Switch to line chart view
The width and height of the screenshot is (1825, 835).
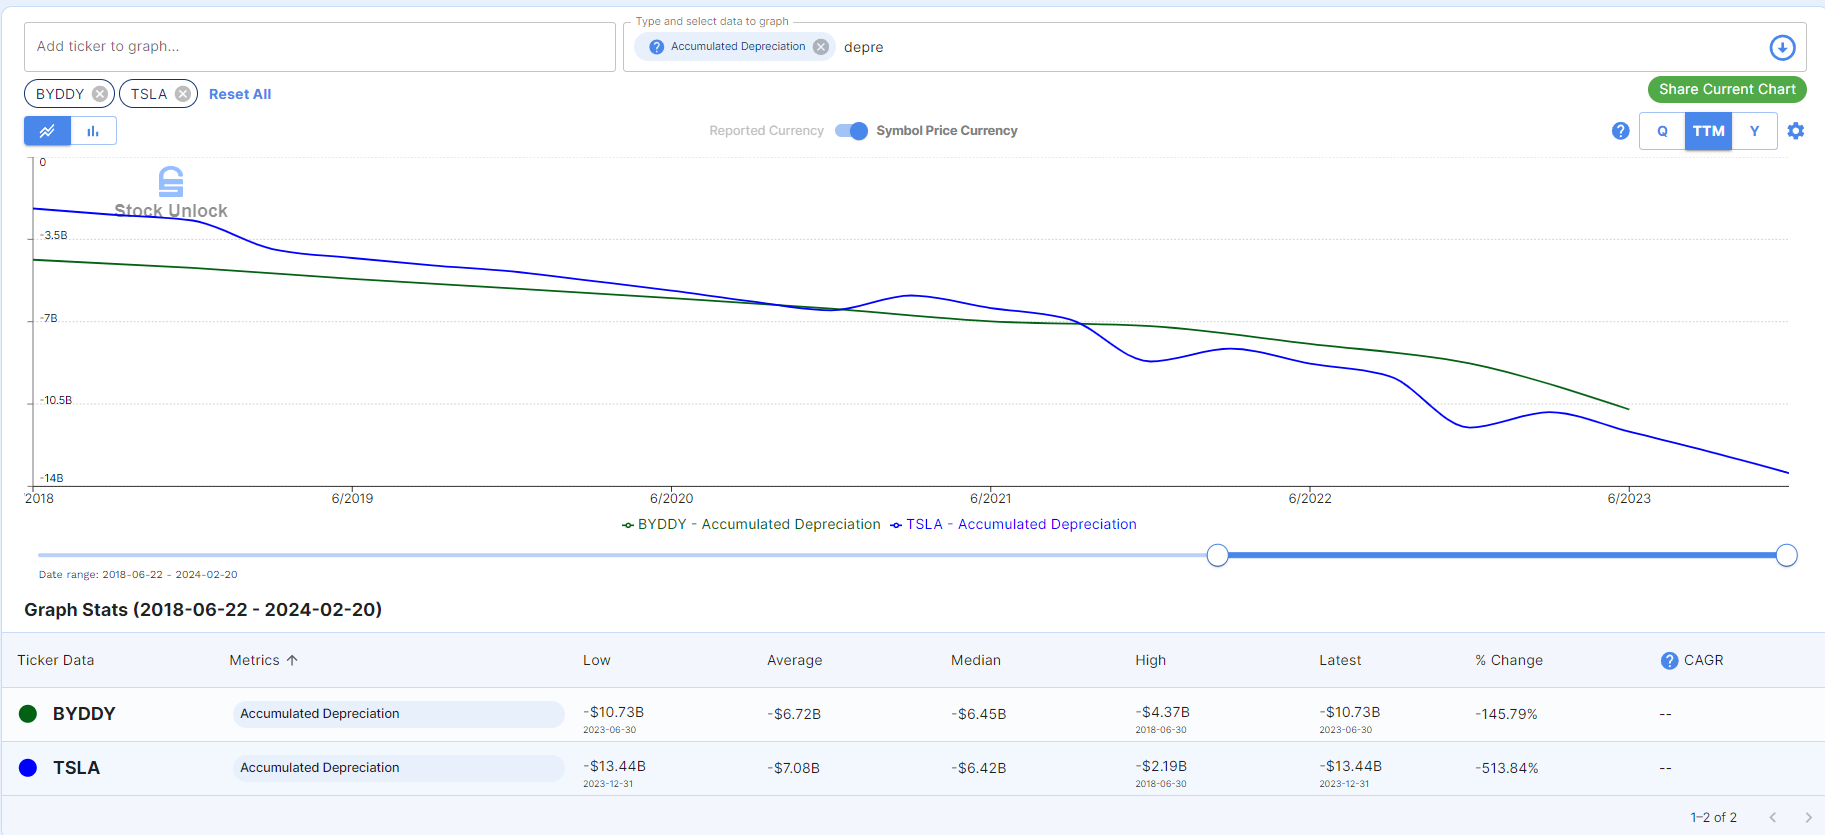pos(47,131)
